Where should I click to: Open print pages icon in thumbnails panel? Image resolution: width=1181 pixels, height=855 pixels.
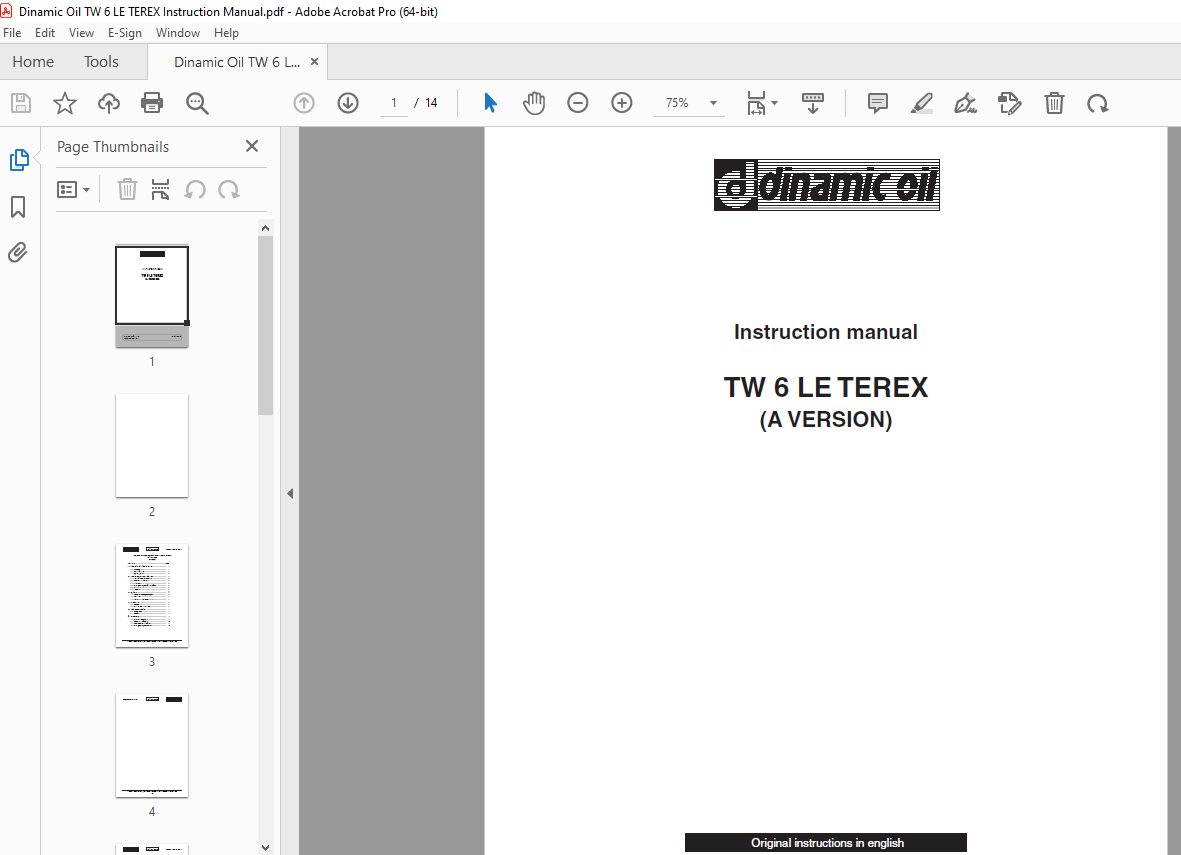[x=160, y=190]
